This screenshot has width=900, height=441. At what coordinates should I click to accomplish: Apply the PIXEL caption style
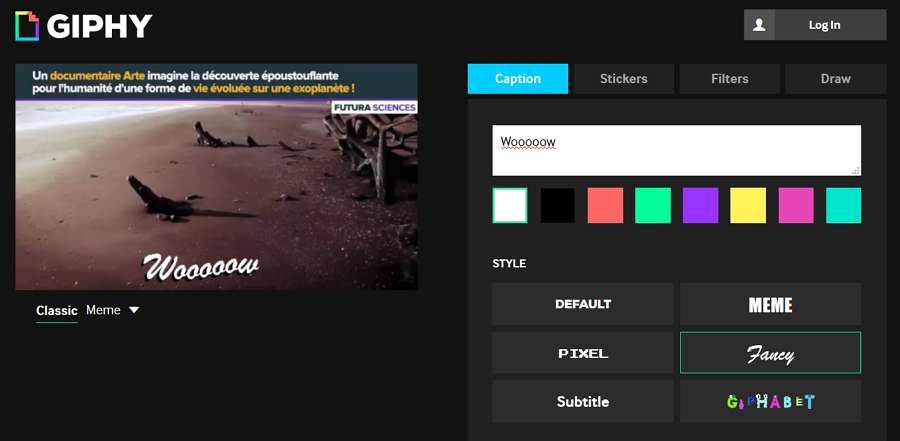point(583,353)
